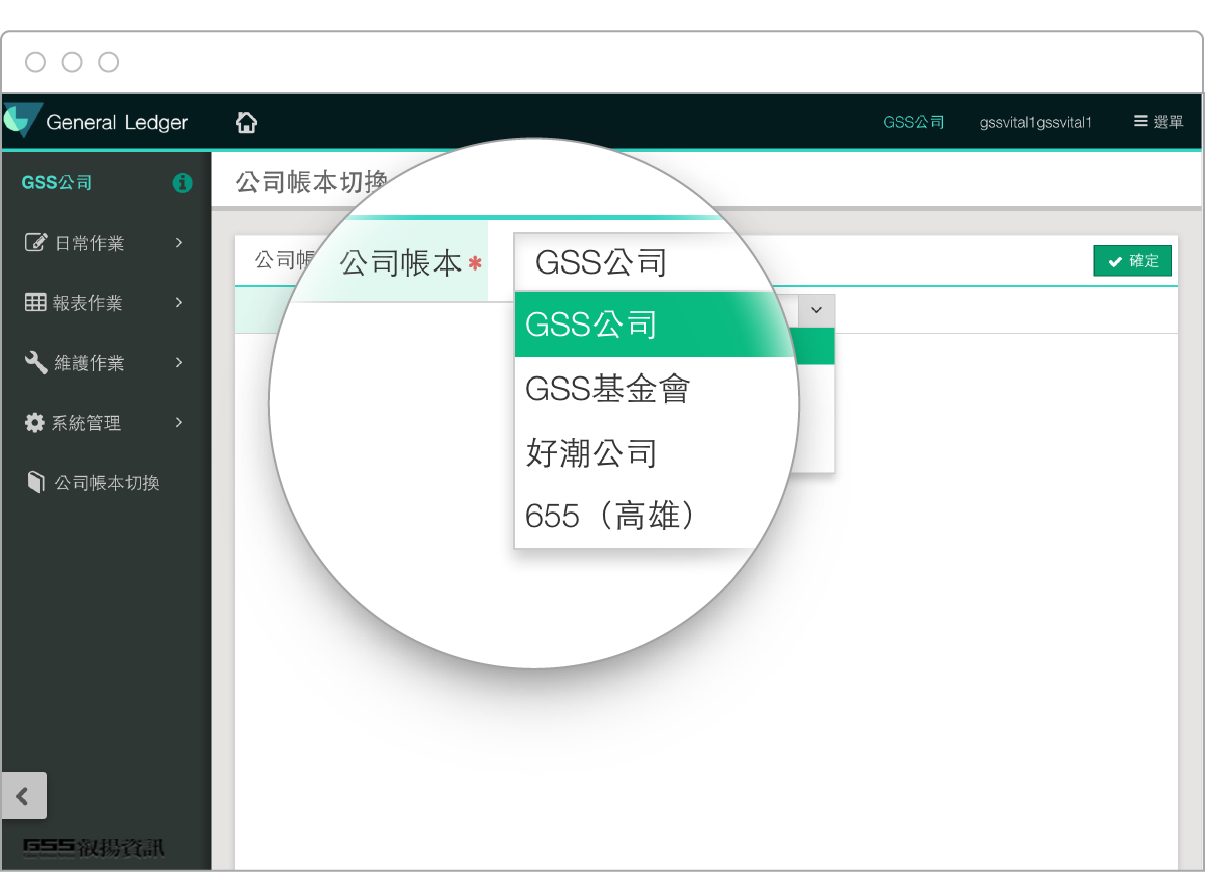Click the 報表作業 table icon
This screenshot has height=872, width=1205.
36,302
